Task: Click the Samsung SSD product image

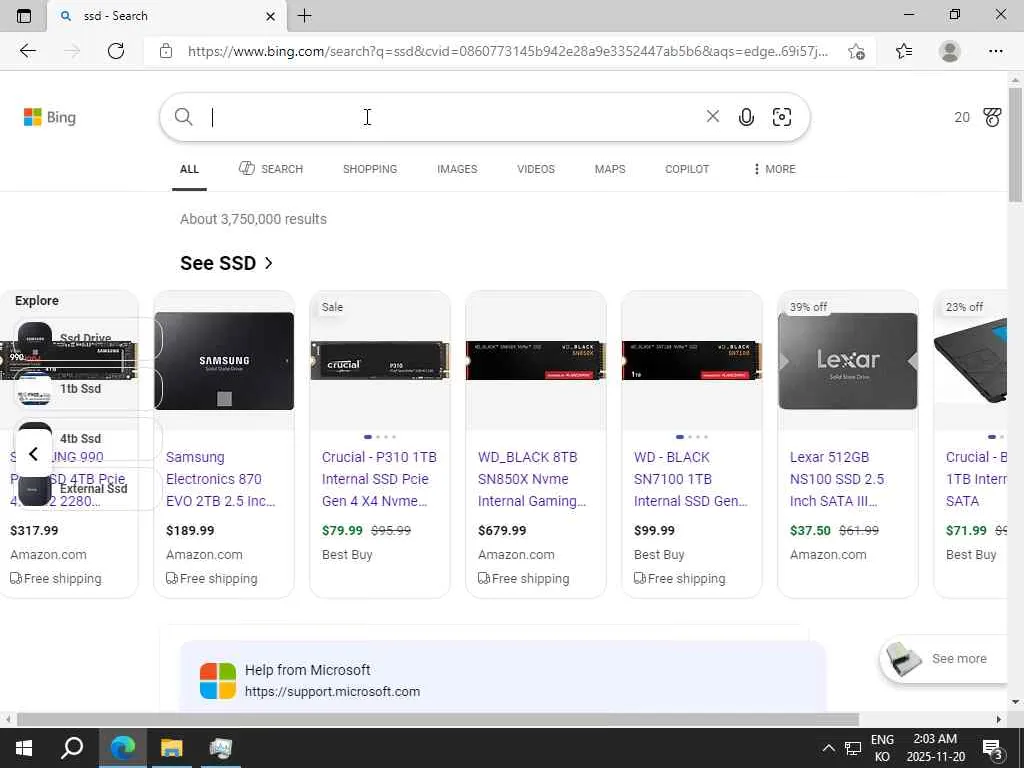Action: 224,361
